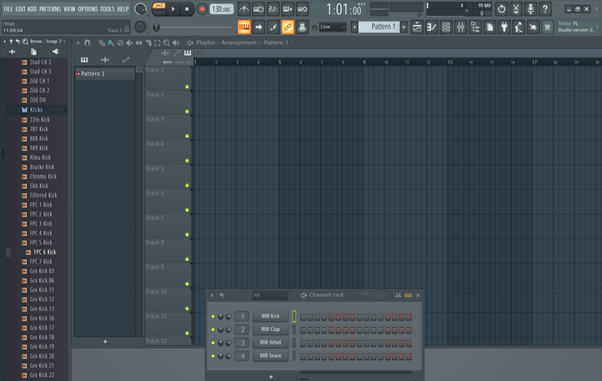
Task: Open the Browser view icon
Action: tap(475, 27)
